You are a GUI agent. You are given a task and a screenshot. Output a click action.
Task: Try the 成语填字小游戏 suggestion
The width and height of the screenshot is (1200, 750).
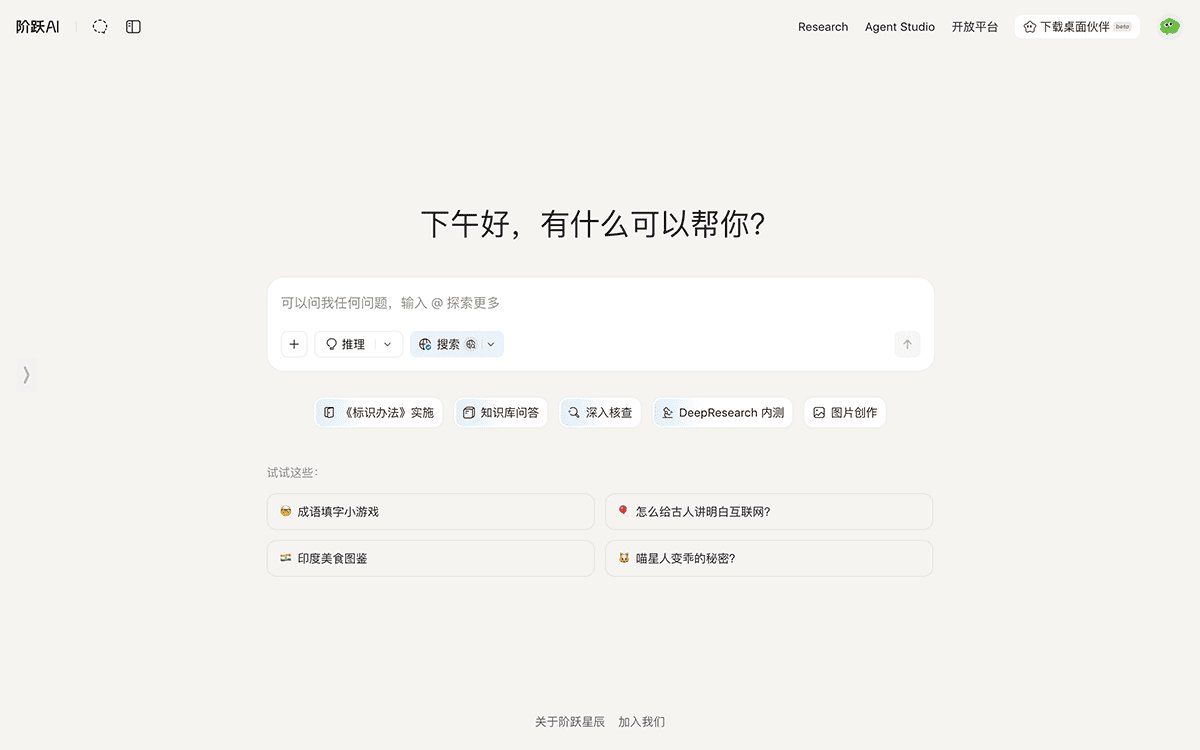coord(430,511)
